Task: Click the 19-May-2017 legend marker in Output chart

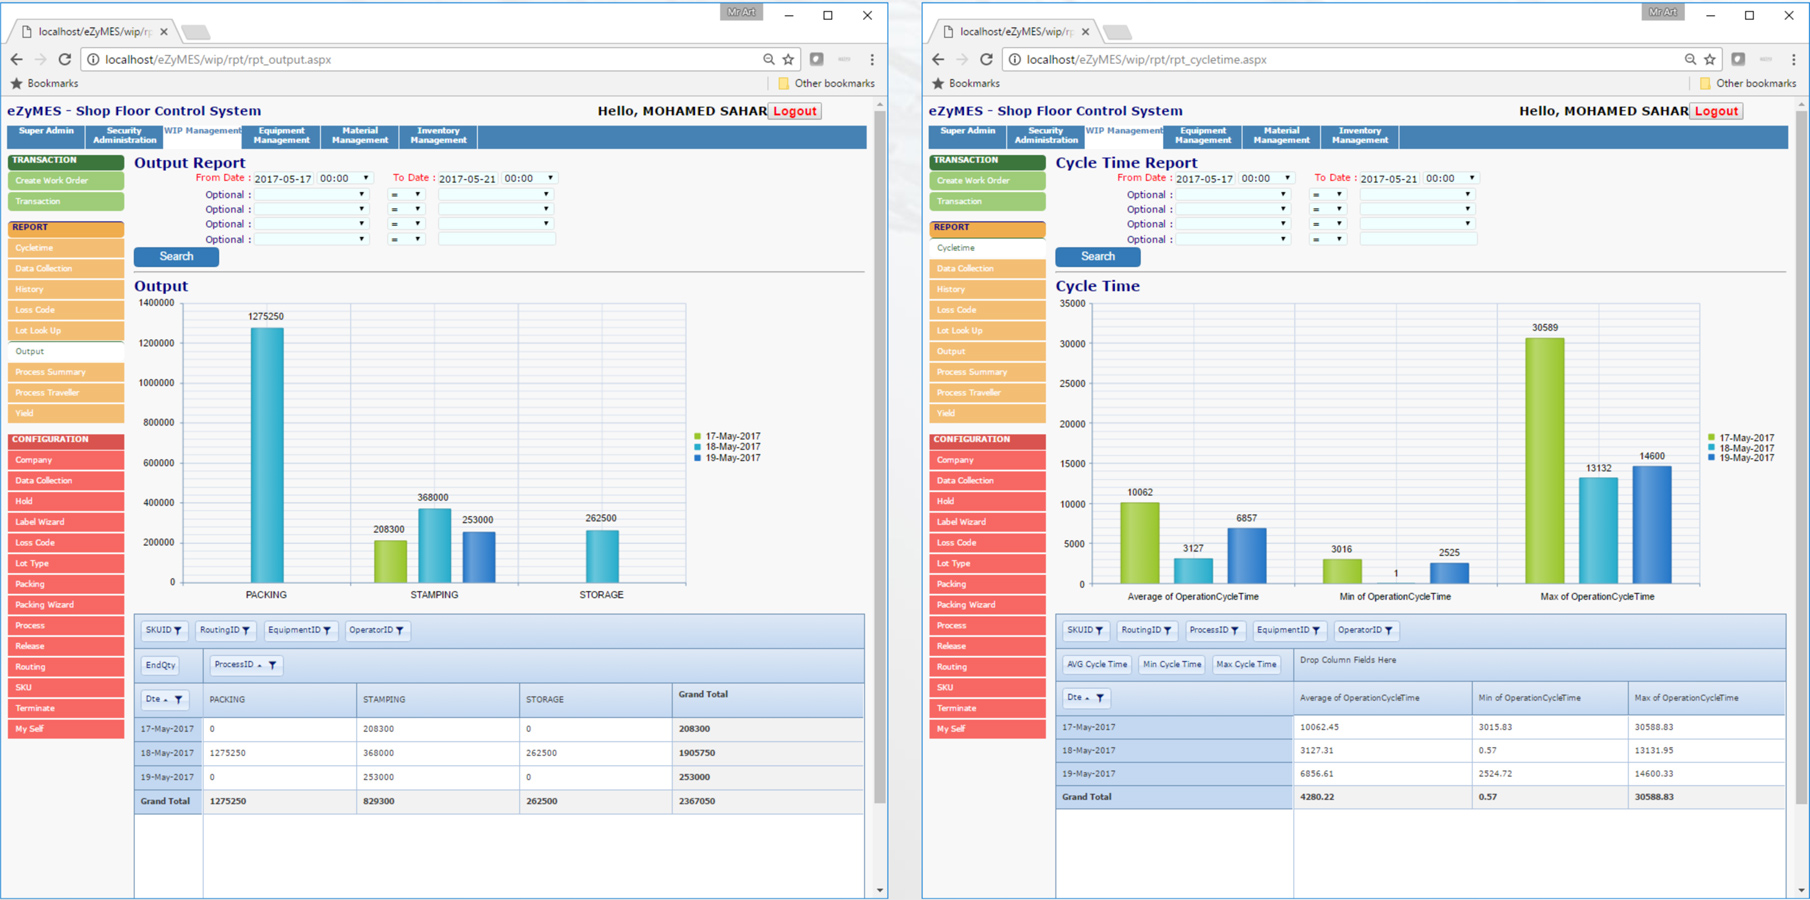Action: pyautogui.click(x=698, y=458)
